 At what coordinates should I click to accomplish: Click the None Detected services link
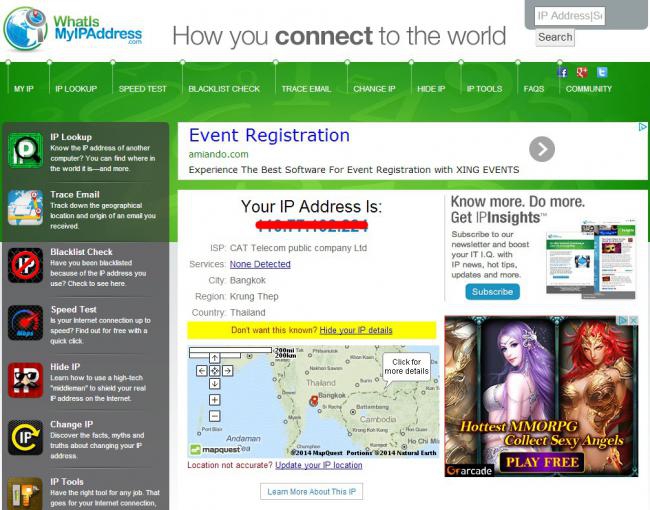[260, 264]
